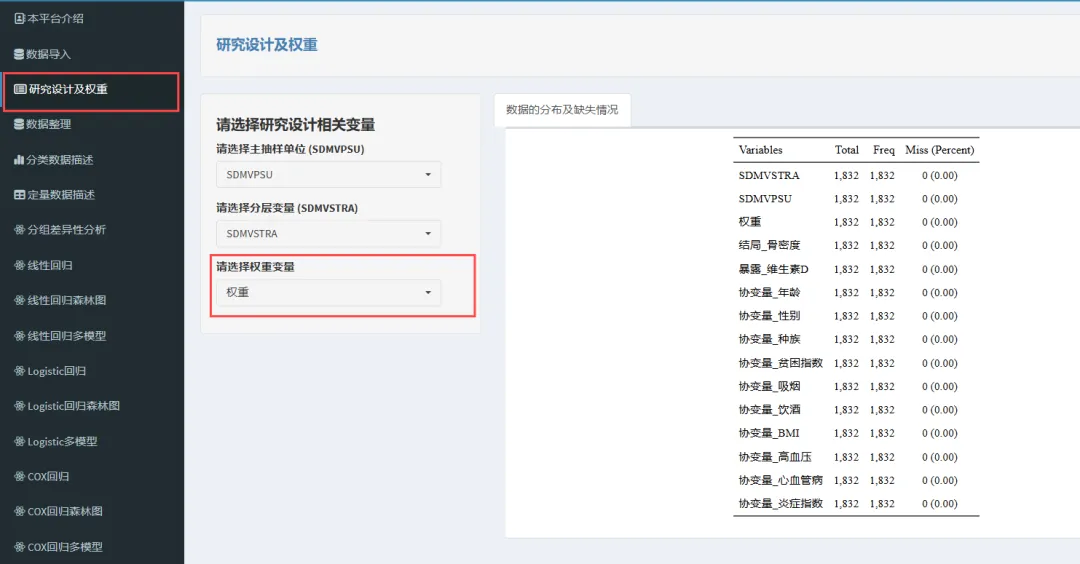This screenshot has width=1080, height=564.
Task: Click the 线性回归 sidebar icon
Action: coord(19,265)
